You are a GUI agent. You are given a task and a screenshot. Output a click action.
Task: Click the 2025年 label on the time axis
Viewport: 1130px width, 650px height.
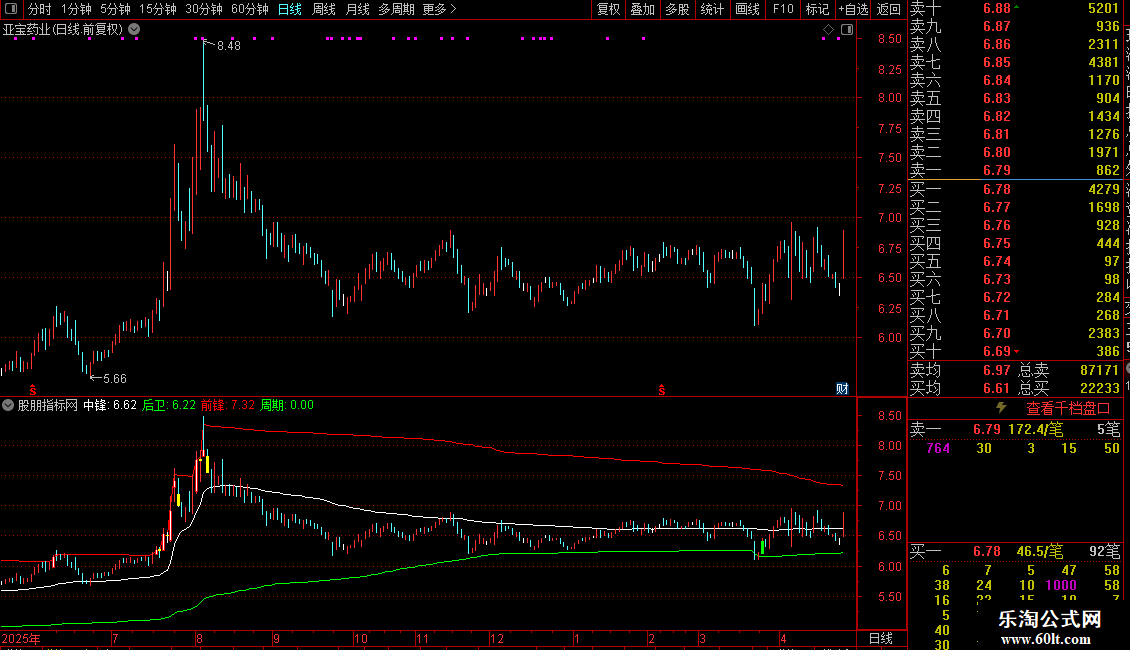point(21,638)
